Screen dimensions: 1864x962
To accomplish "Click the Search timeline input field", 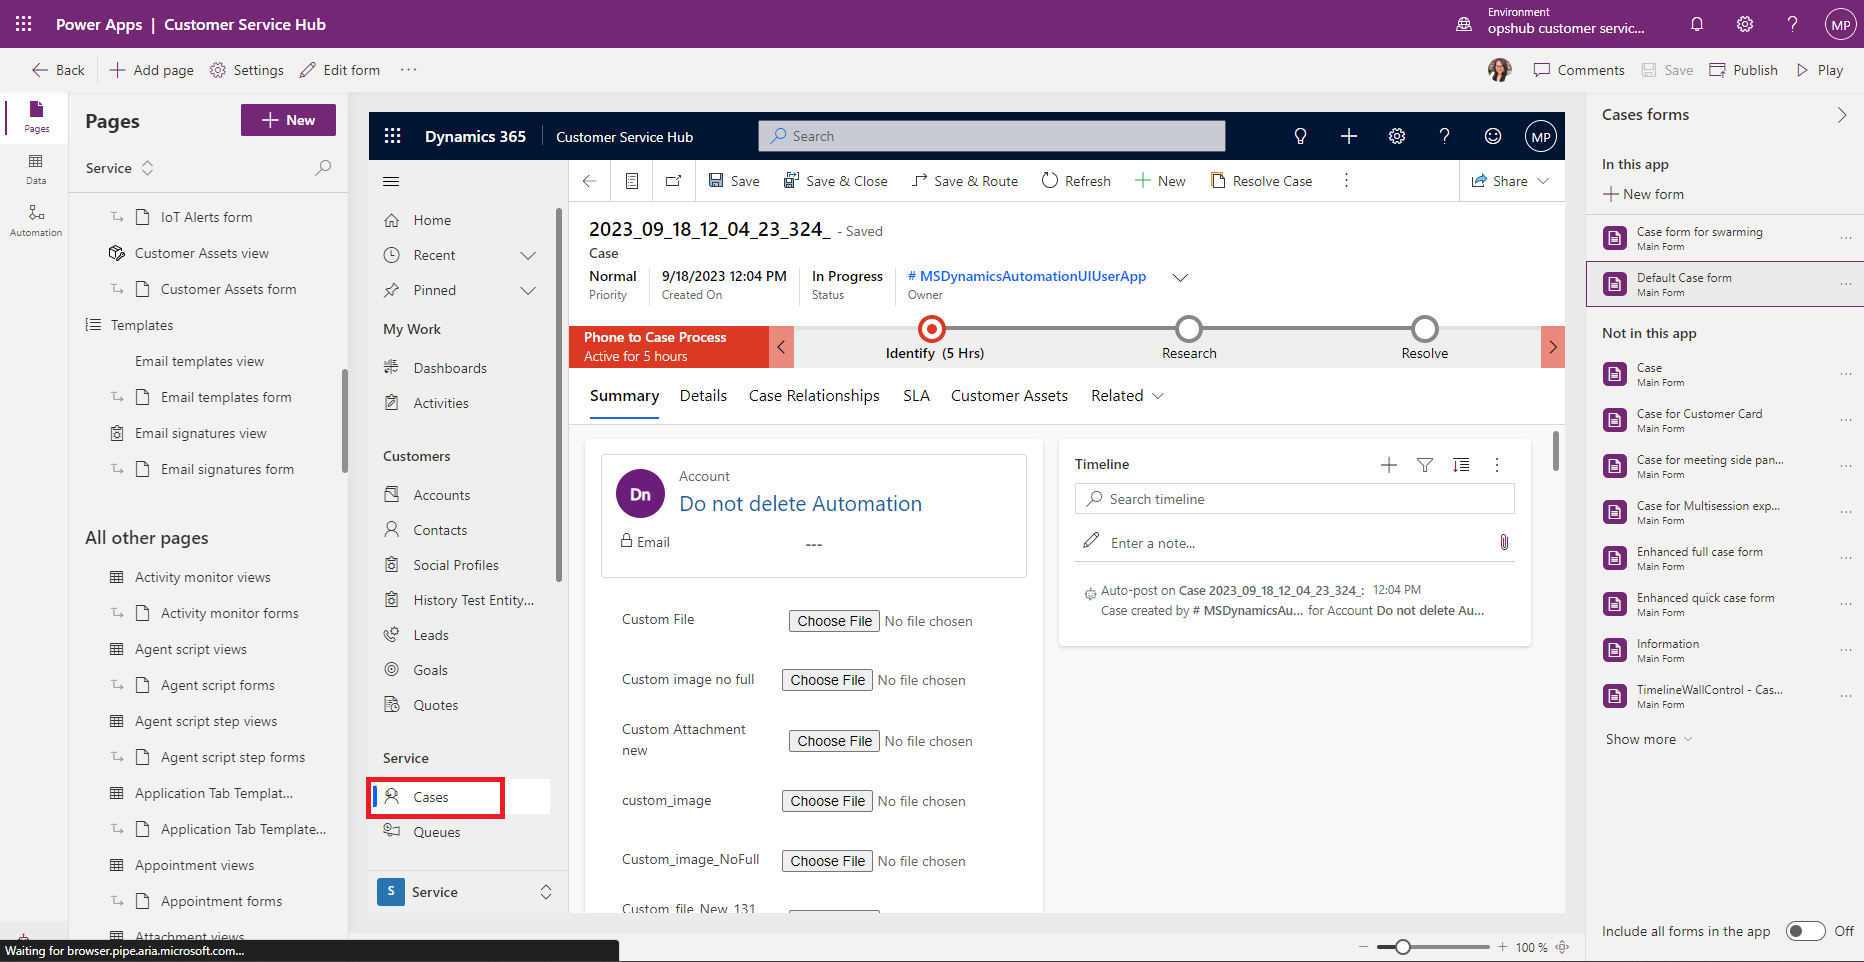I will 1300,499.
